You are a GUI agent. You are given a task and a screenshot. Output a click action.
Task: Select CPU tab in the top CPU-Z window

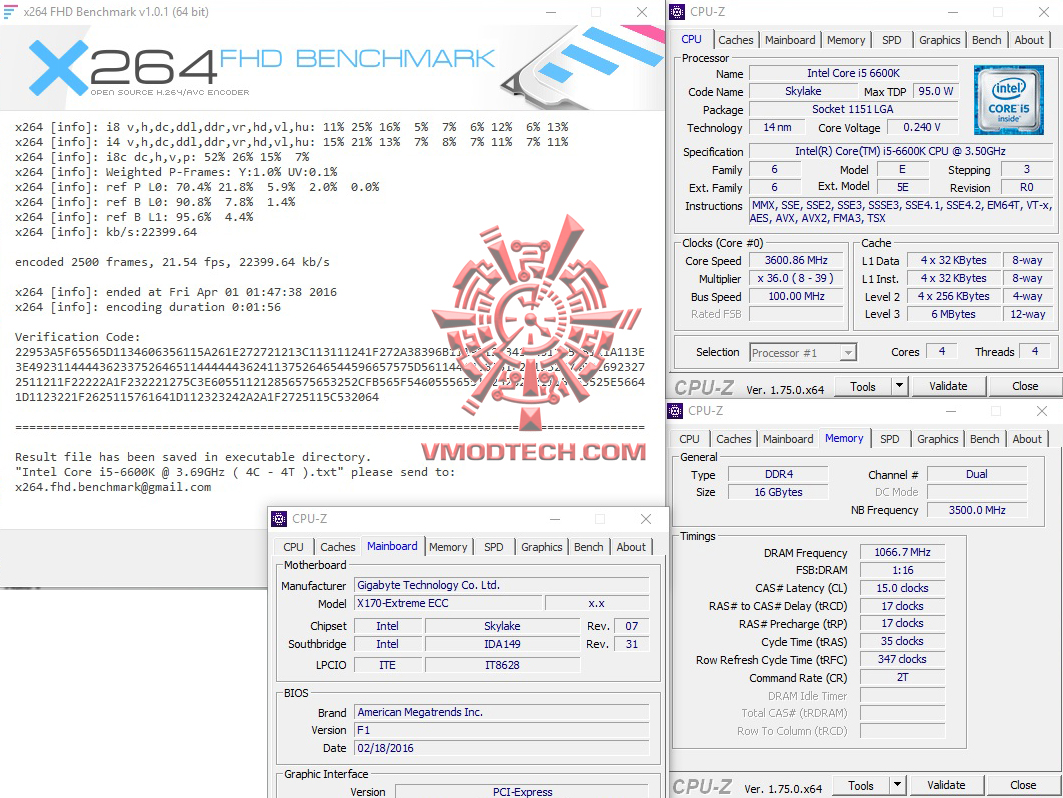(x=691, y=39)
